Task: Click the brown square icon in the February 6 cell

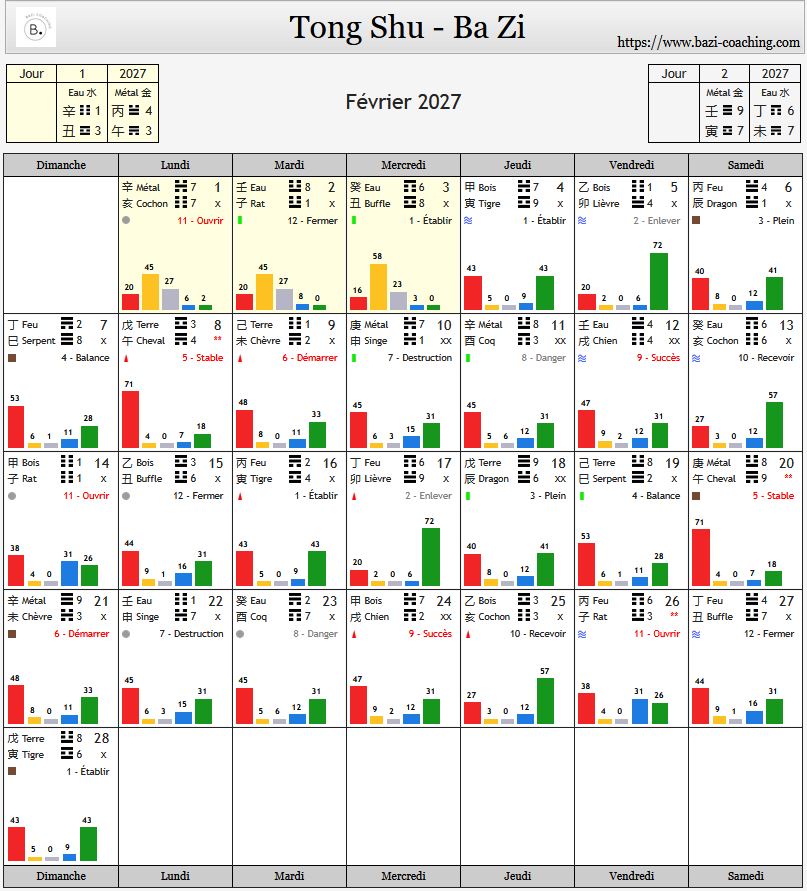Action: (x=695, y=220)
